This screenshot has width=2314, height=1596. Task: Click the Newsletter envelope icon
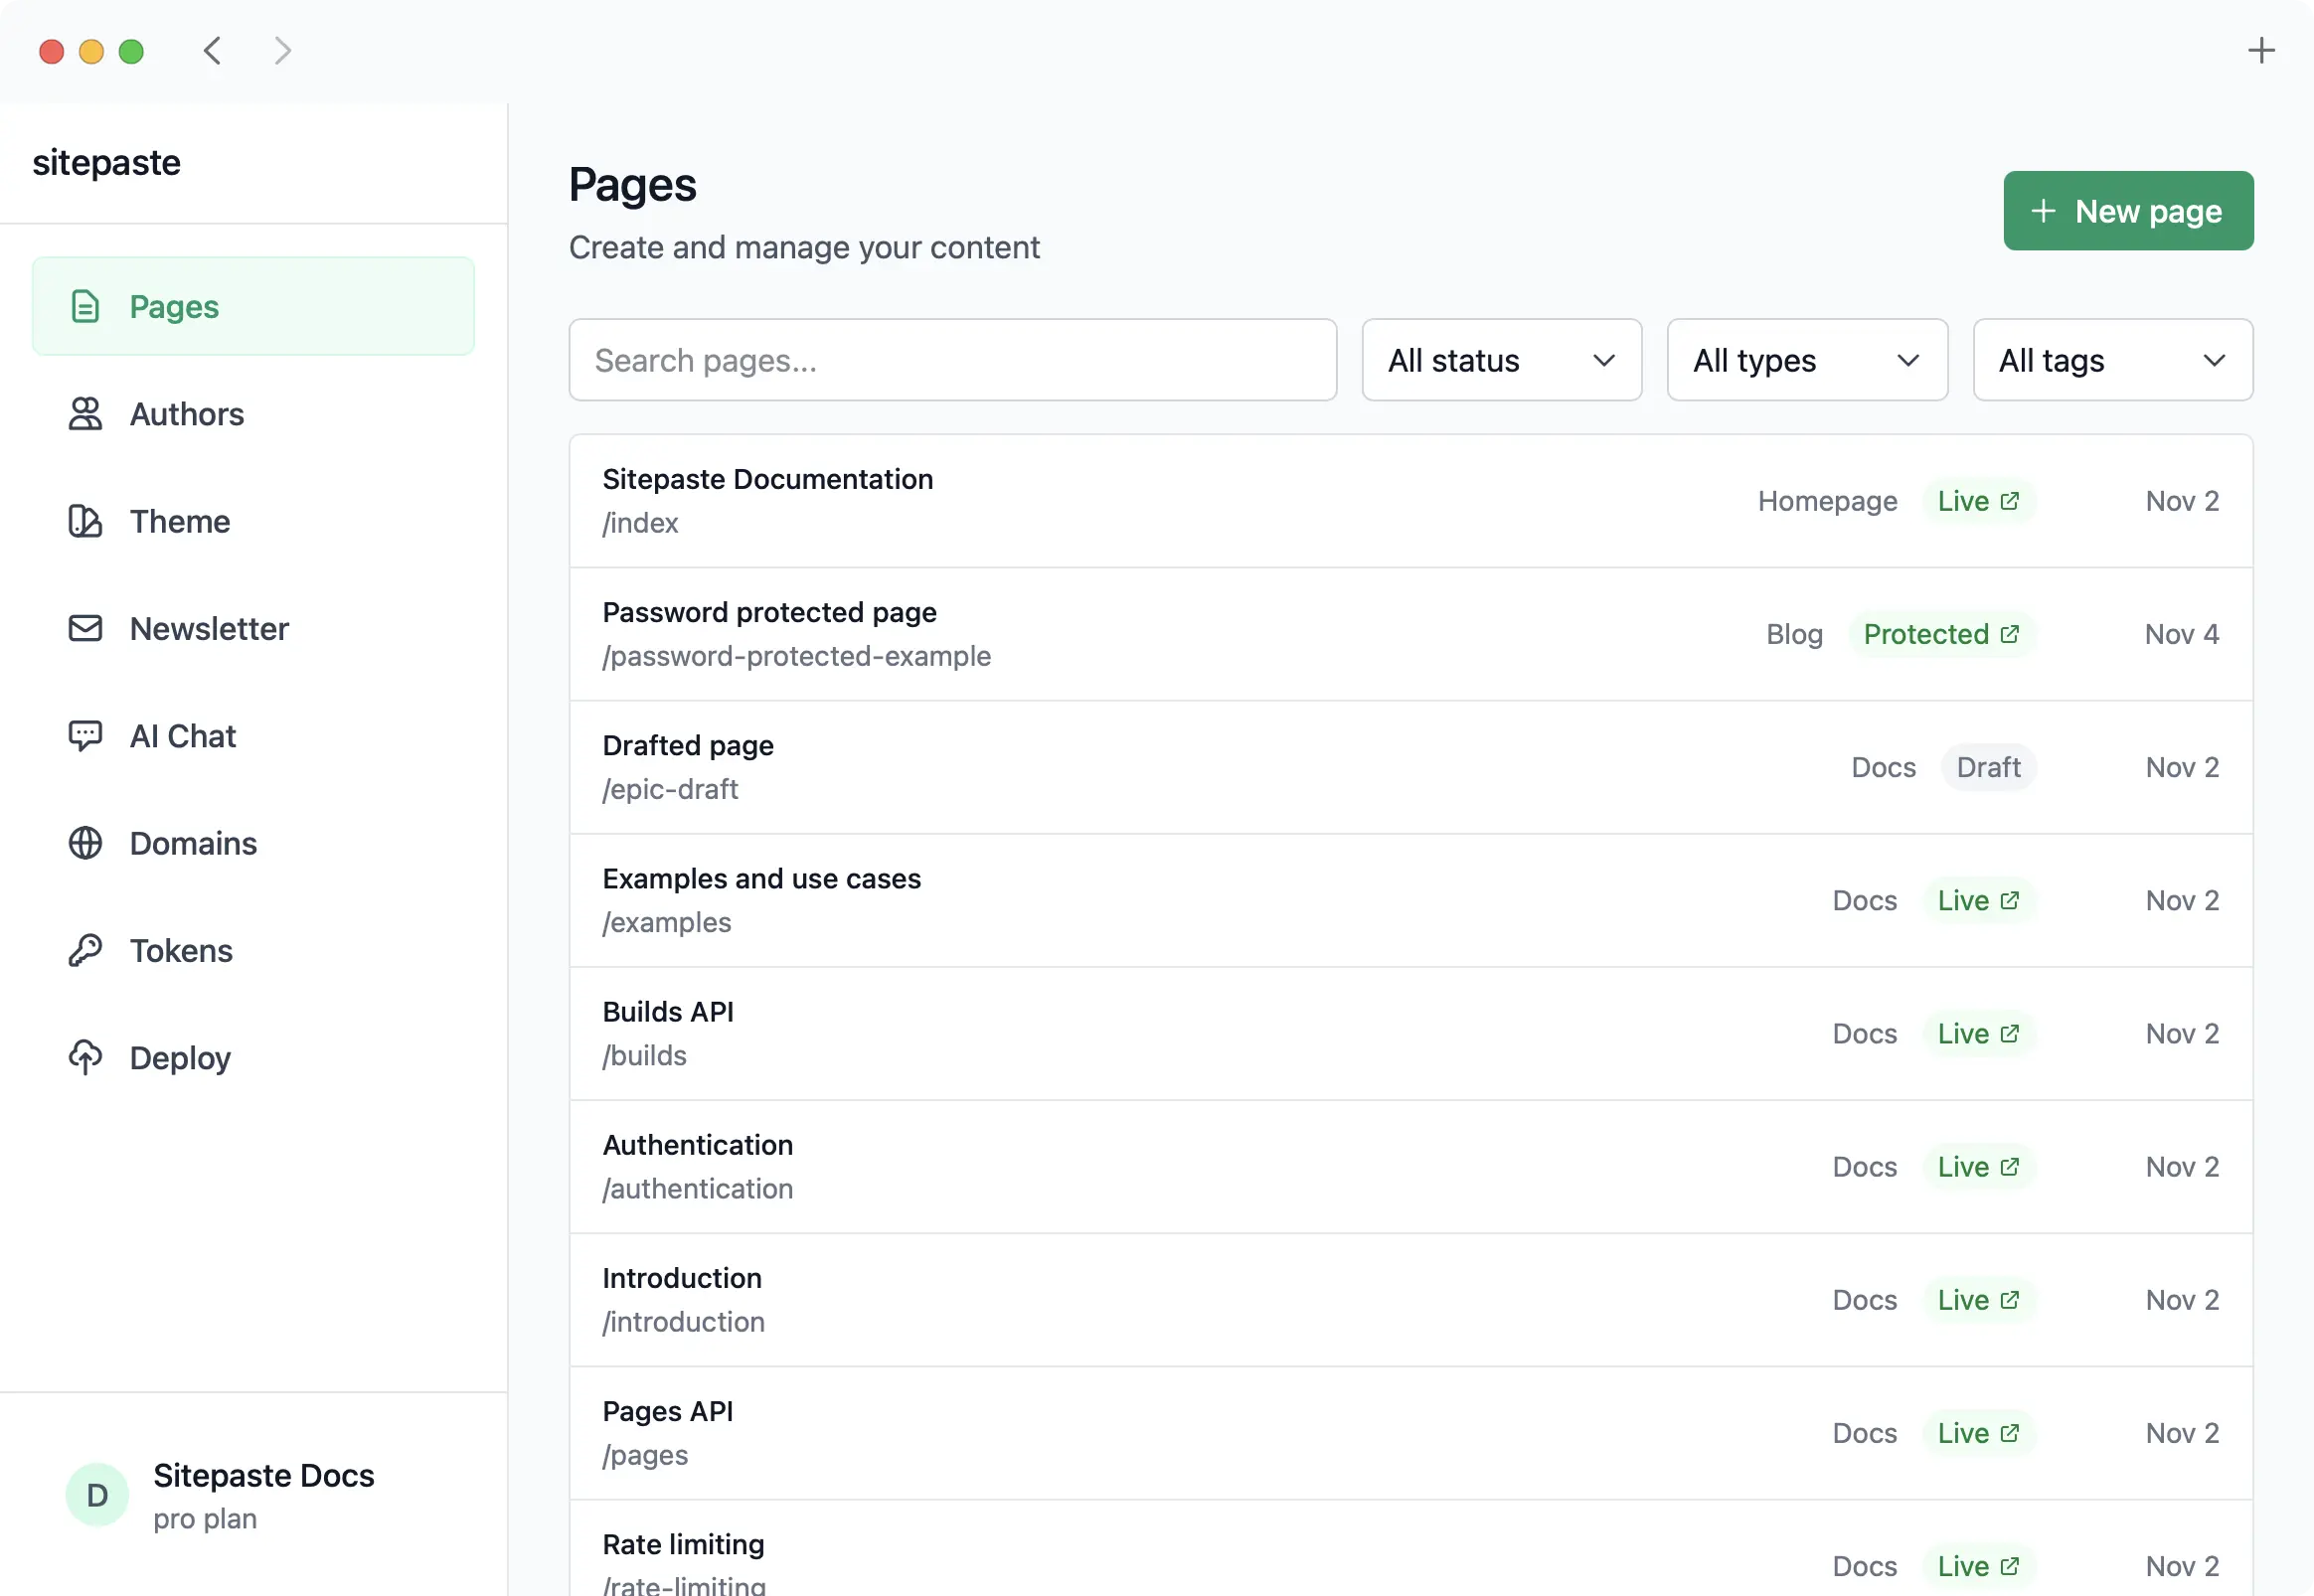pos(84,628)
